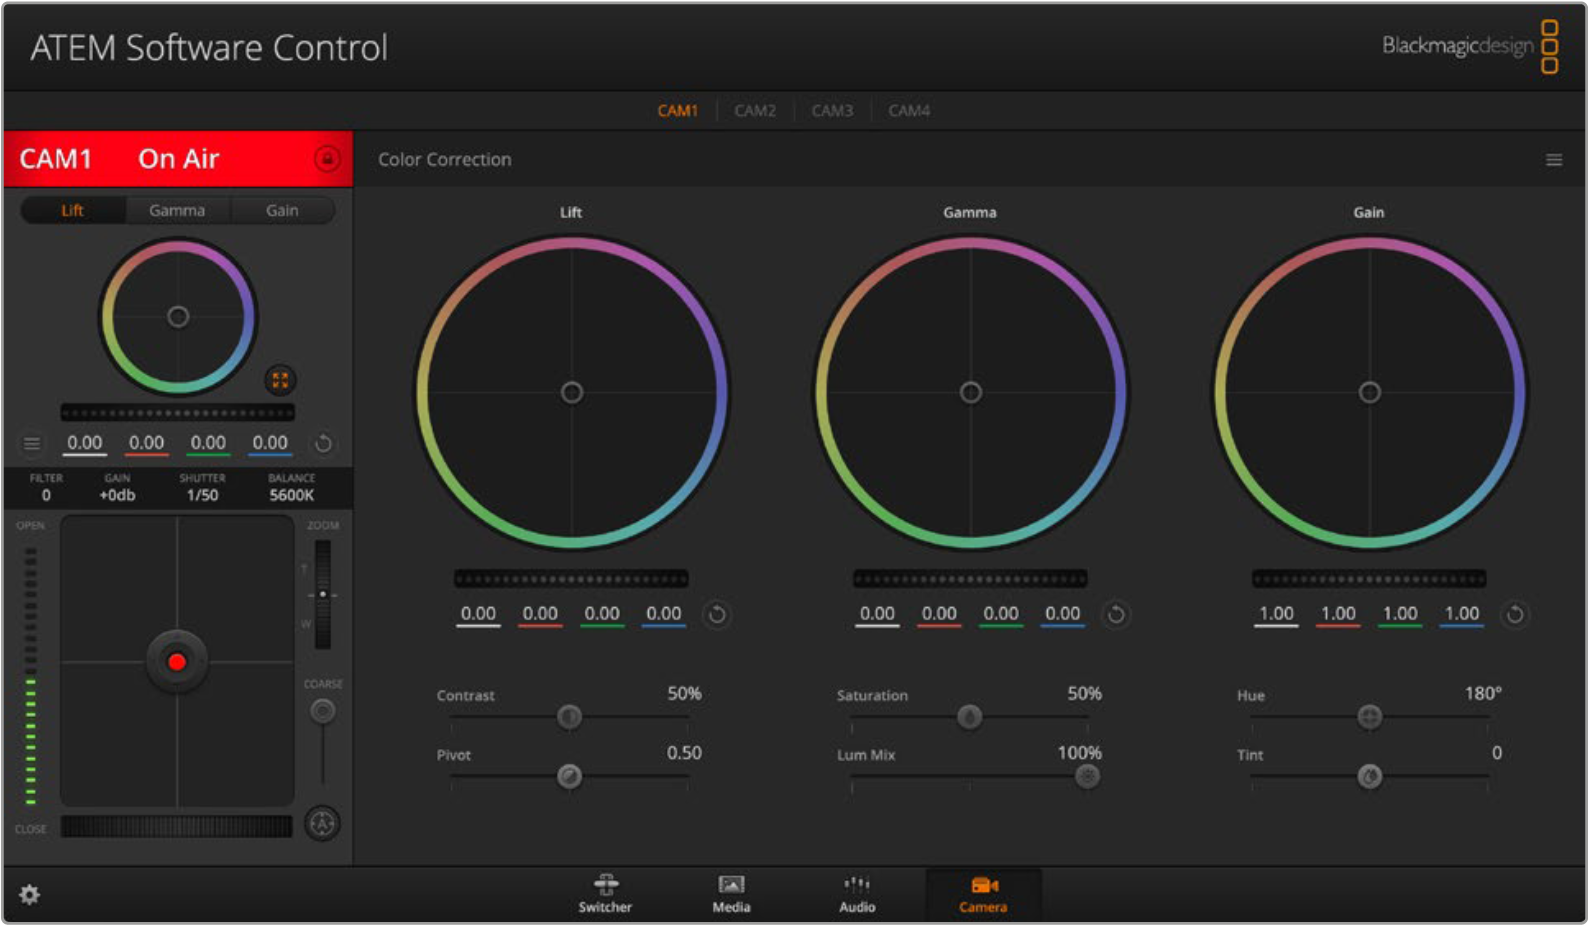Image resolution: width=1589 pixels, height=926 pixels.
Task: Open the left panel hamburger menu
Action: pyautogui.click(x=32, y=443)
